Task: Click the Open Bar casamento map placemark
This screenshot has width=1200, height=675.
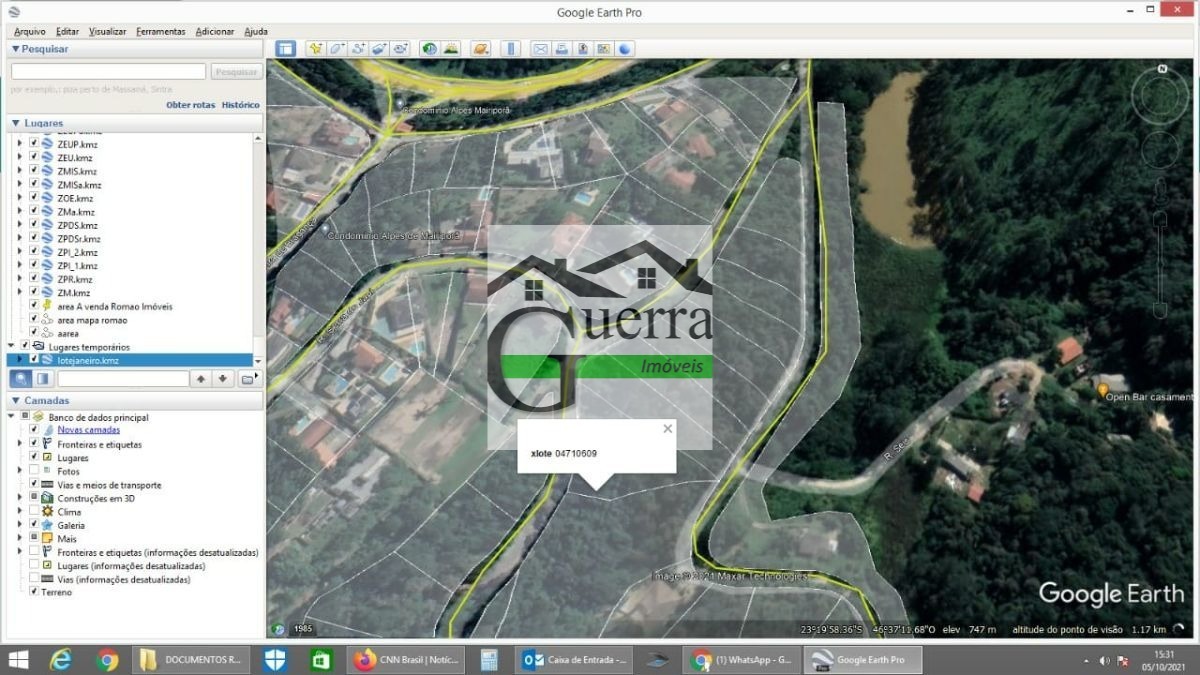Action: [1103, 389]
